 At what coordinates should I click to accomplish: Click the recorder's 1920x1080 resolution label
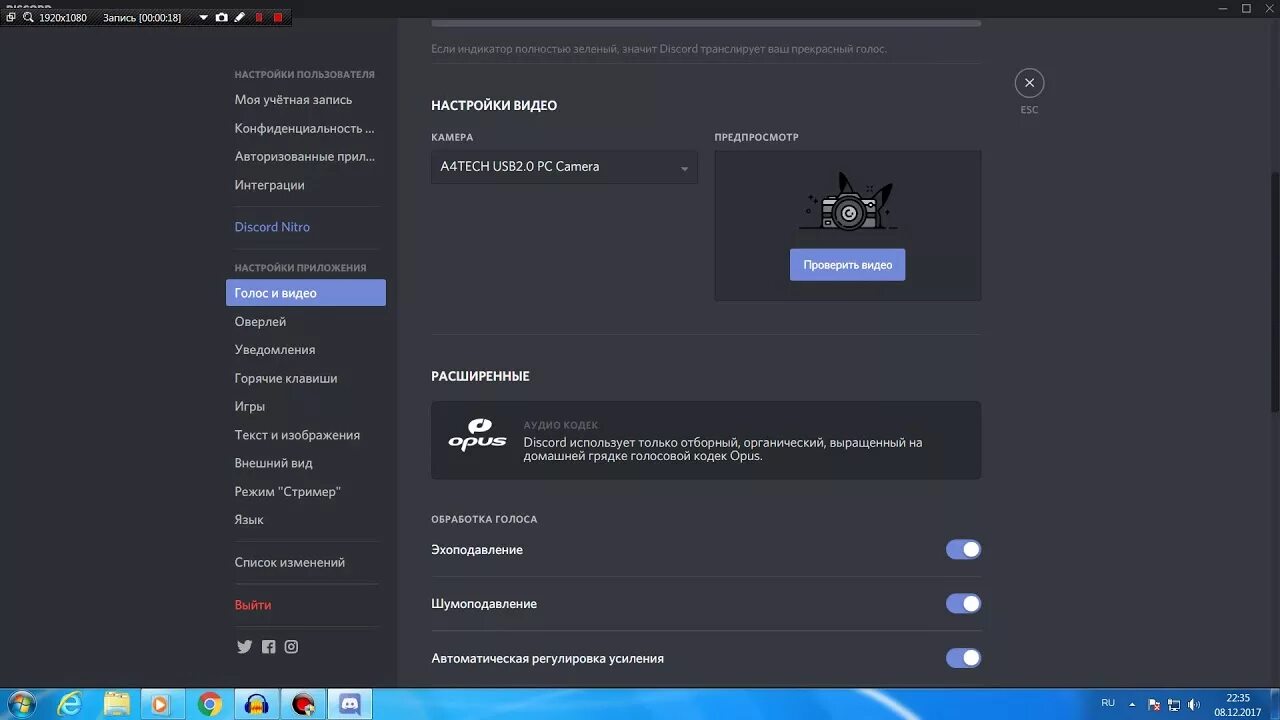tap(63, 18)
